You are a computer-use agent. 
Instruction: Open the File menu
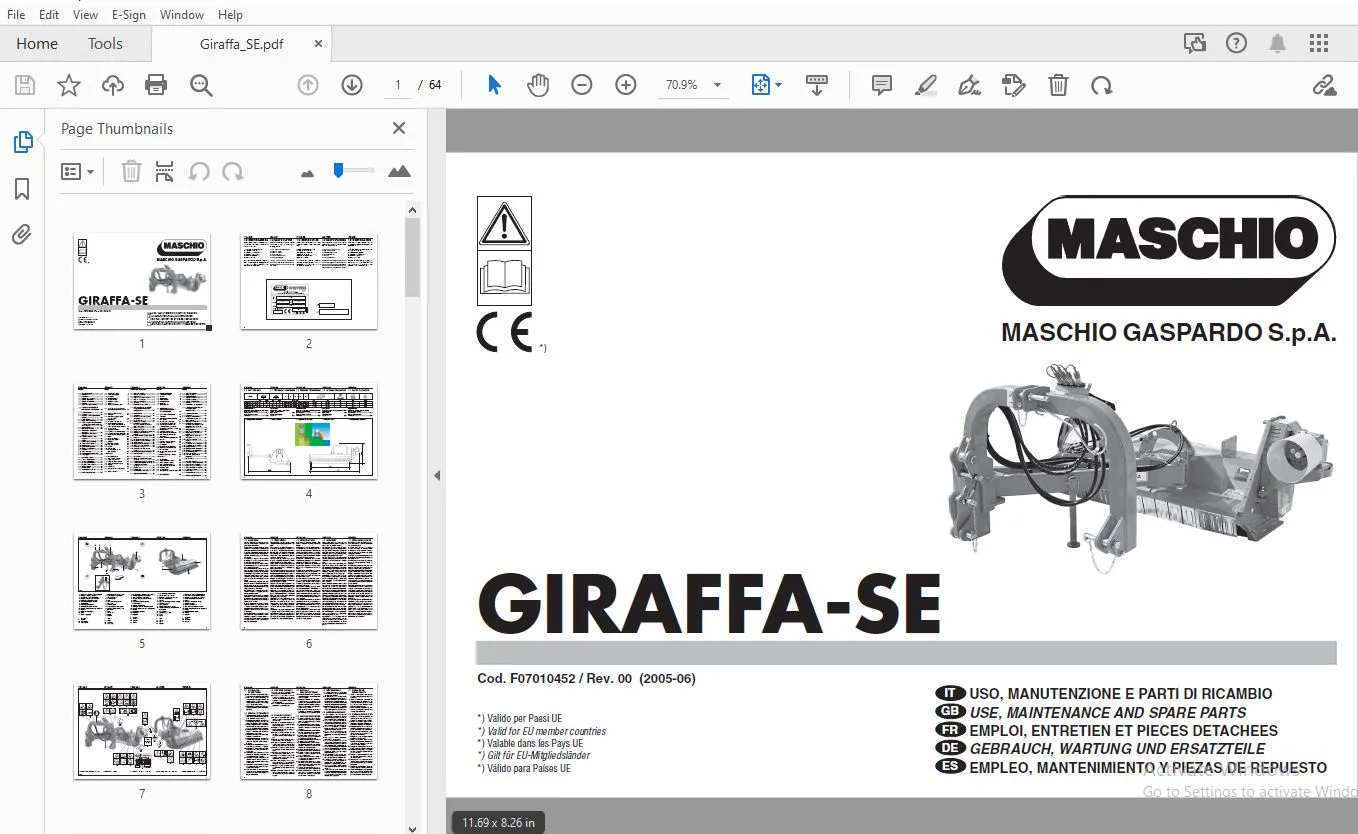(16, 15)
